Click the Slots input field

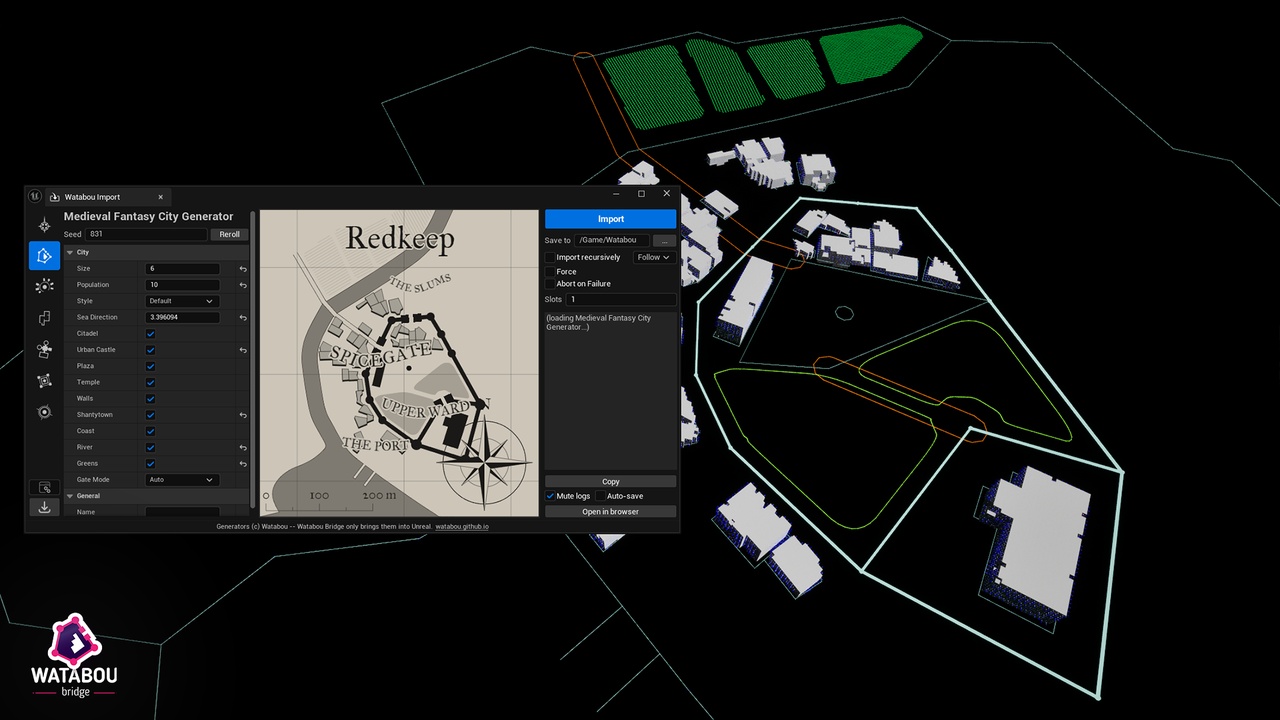(x=621, y=300)
